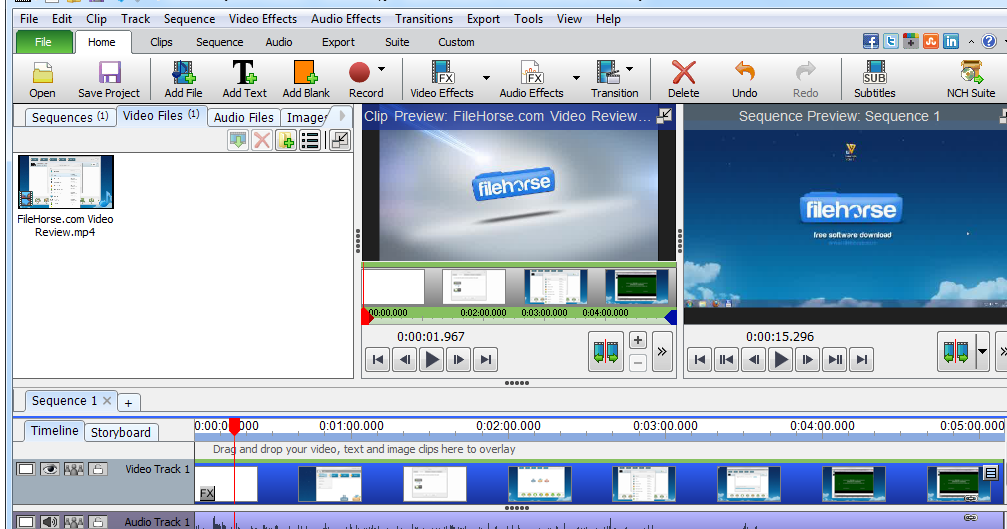This screenshot has height=529, width=1007.
Task: Open the Transitions menu
Action: click(424, 19)
